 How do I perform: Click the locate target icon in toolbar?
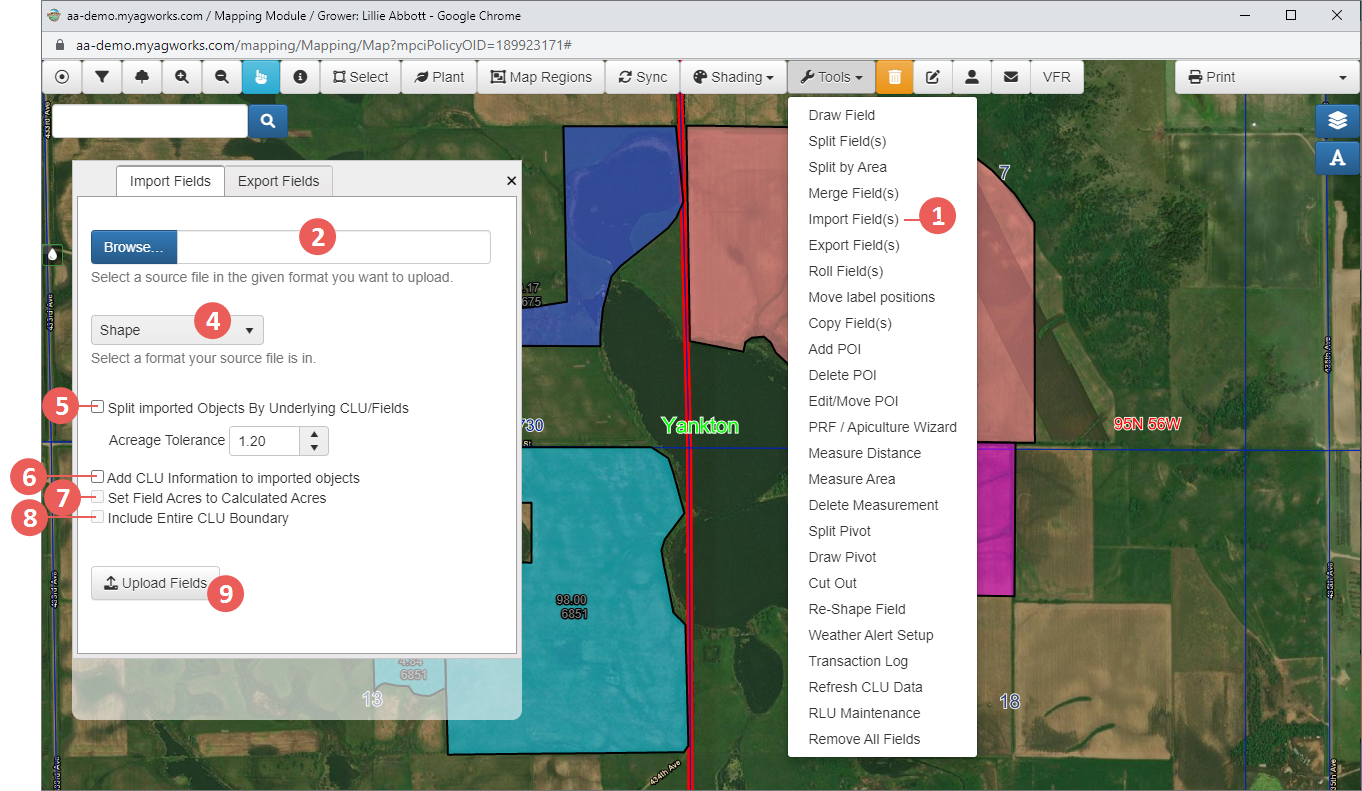click(62, 77)
